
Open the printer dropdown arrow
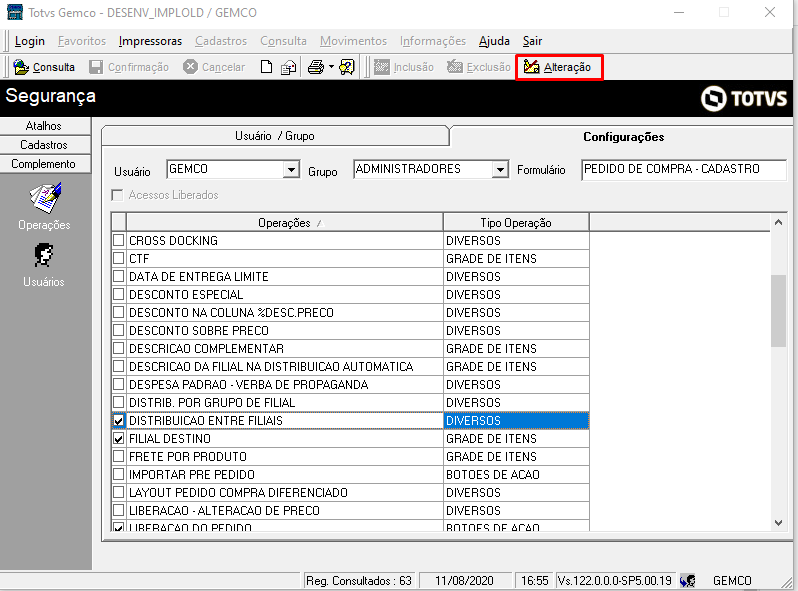[331, 67]
